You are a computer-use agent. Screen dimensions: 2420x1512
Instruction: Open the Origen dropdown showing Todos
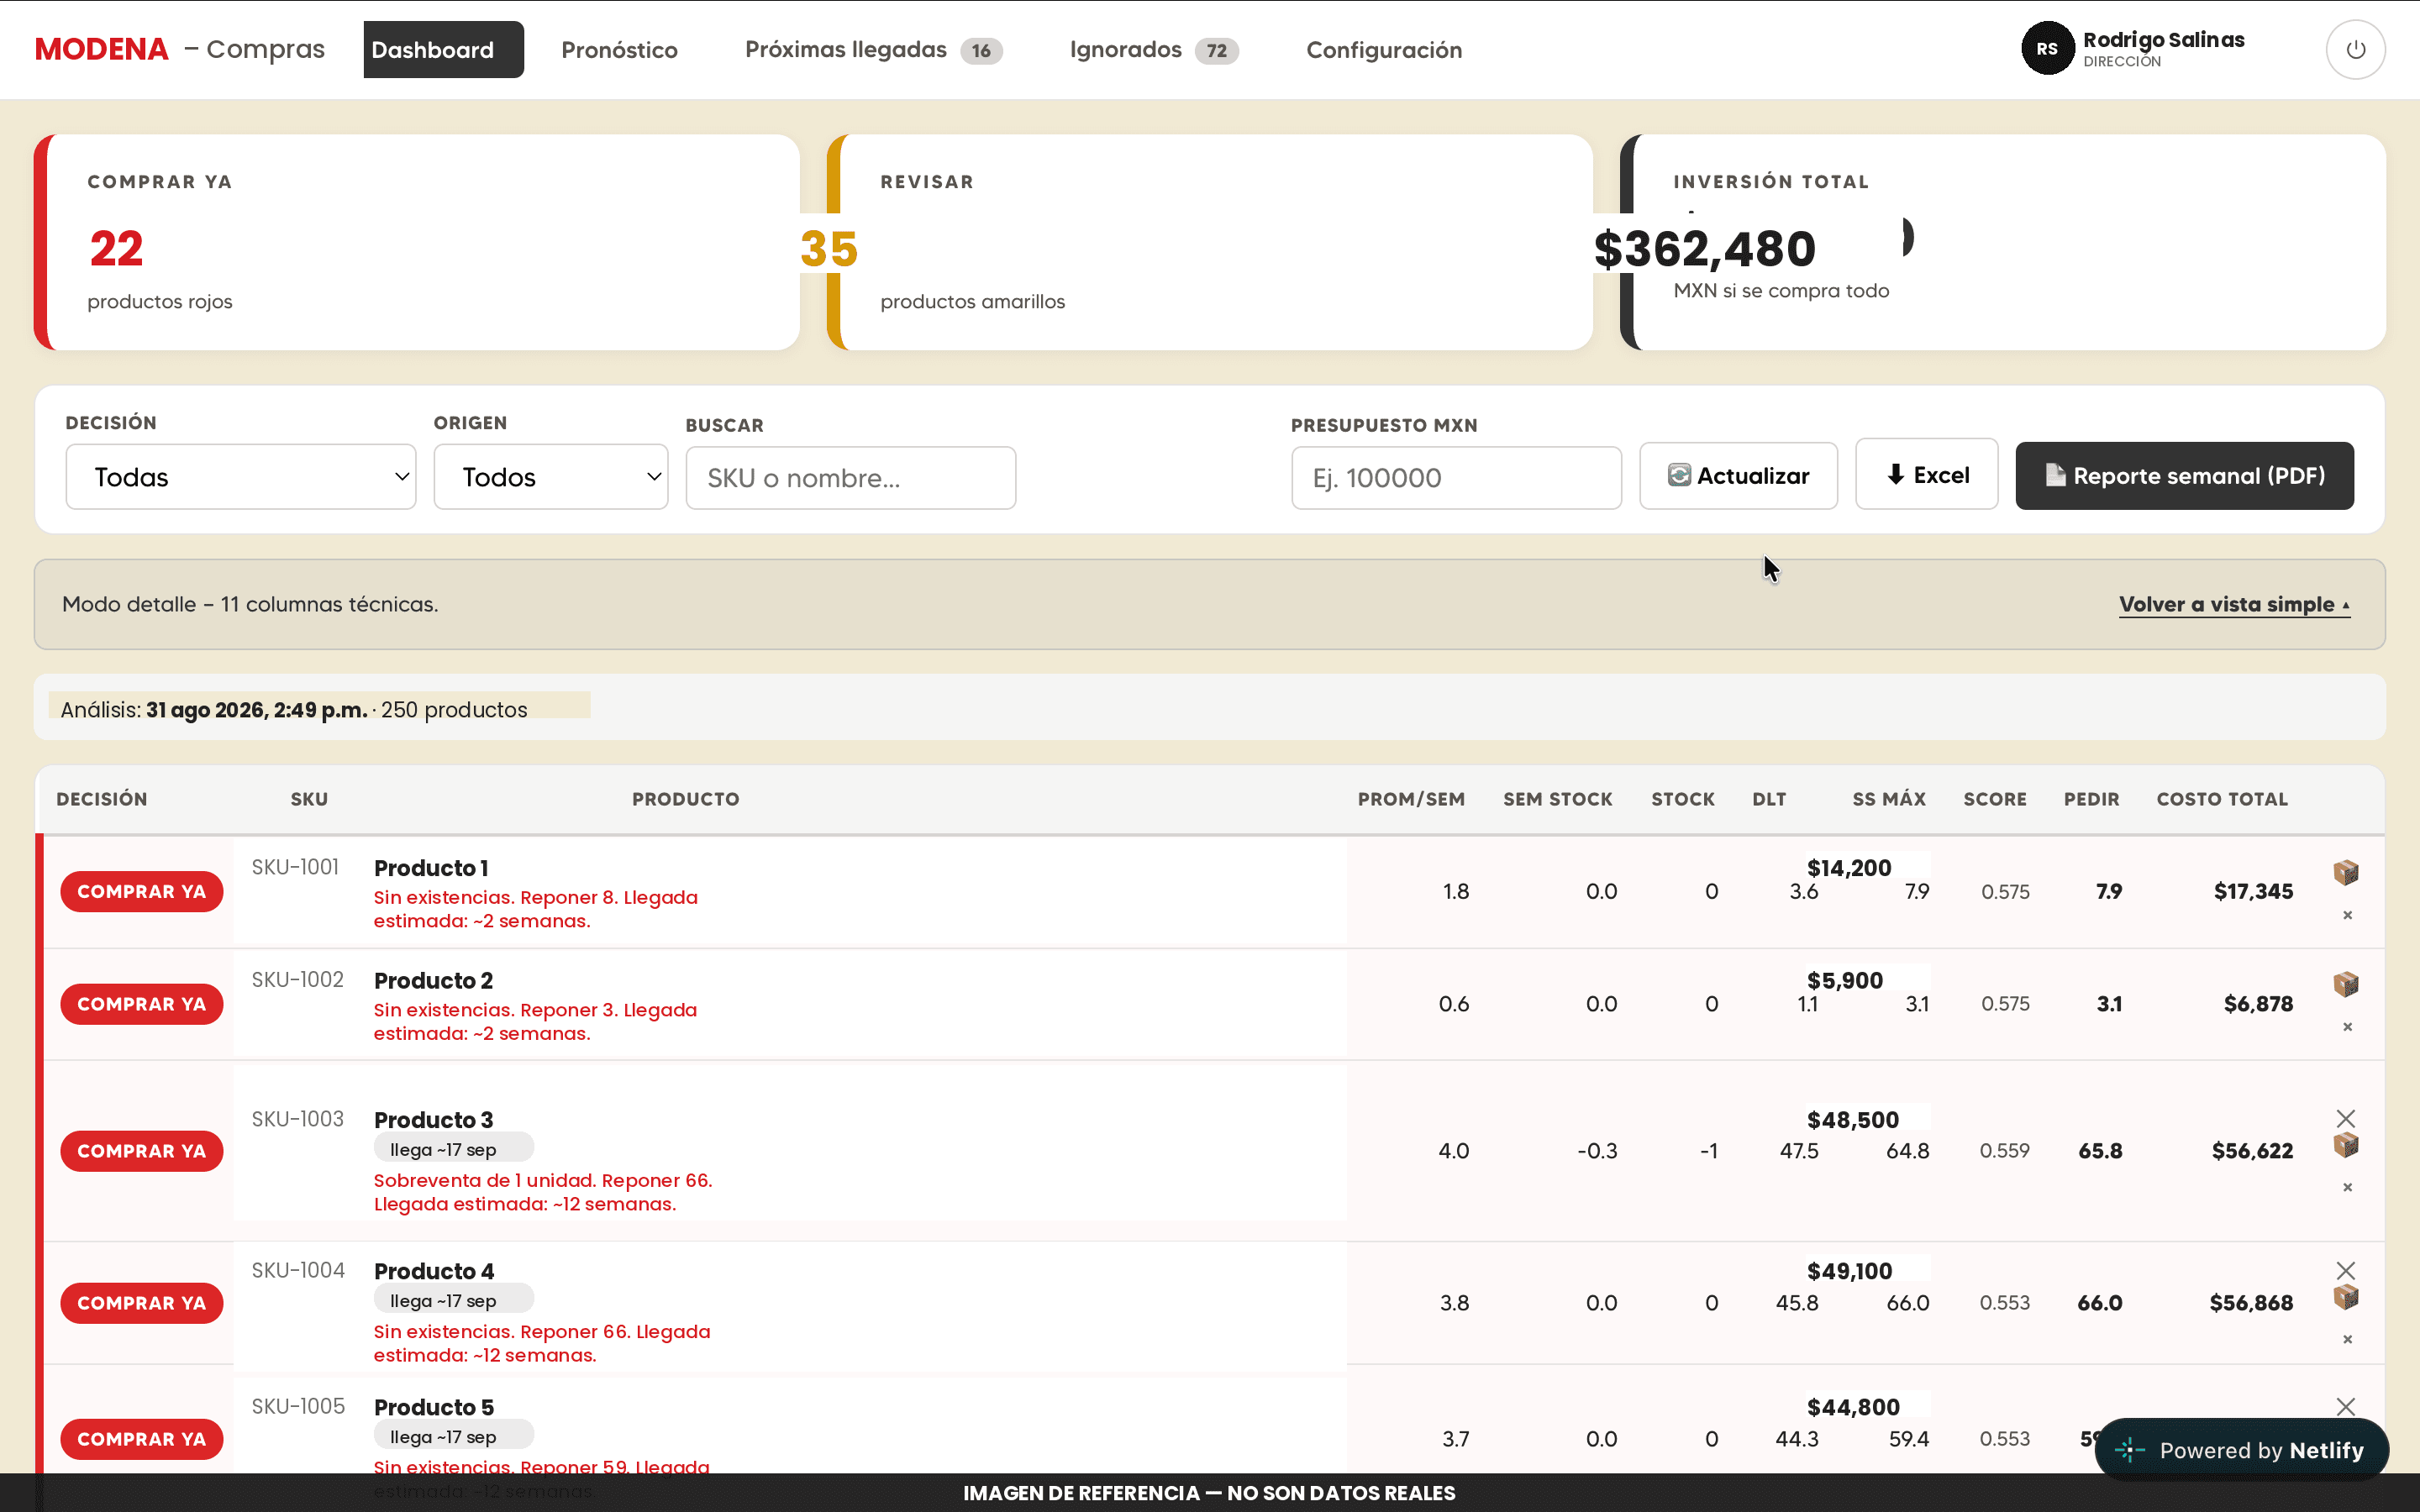(x=551, y=477)
